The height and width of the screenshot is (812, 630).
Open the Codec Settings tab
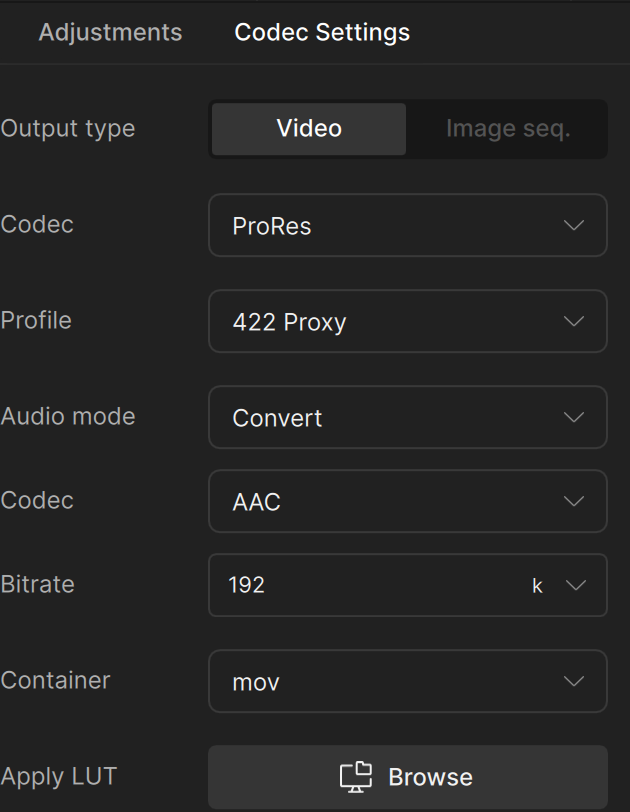(321, 32)
